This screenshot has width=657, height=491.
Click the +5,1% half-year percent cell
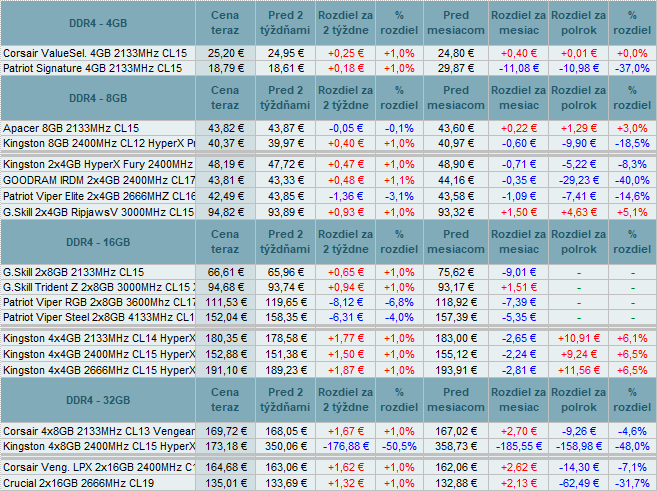coord(632,212)
